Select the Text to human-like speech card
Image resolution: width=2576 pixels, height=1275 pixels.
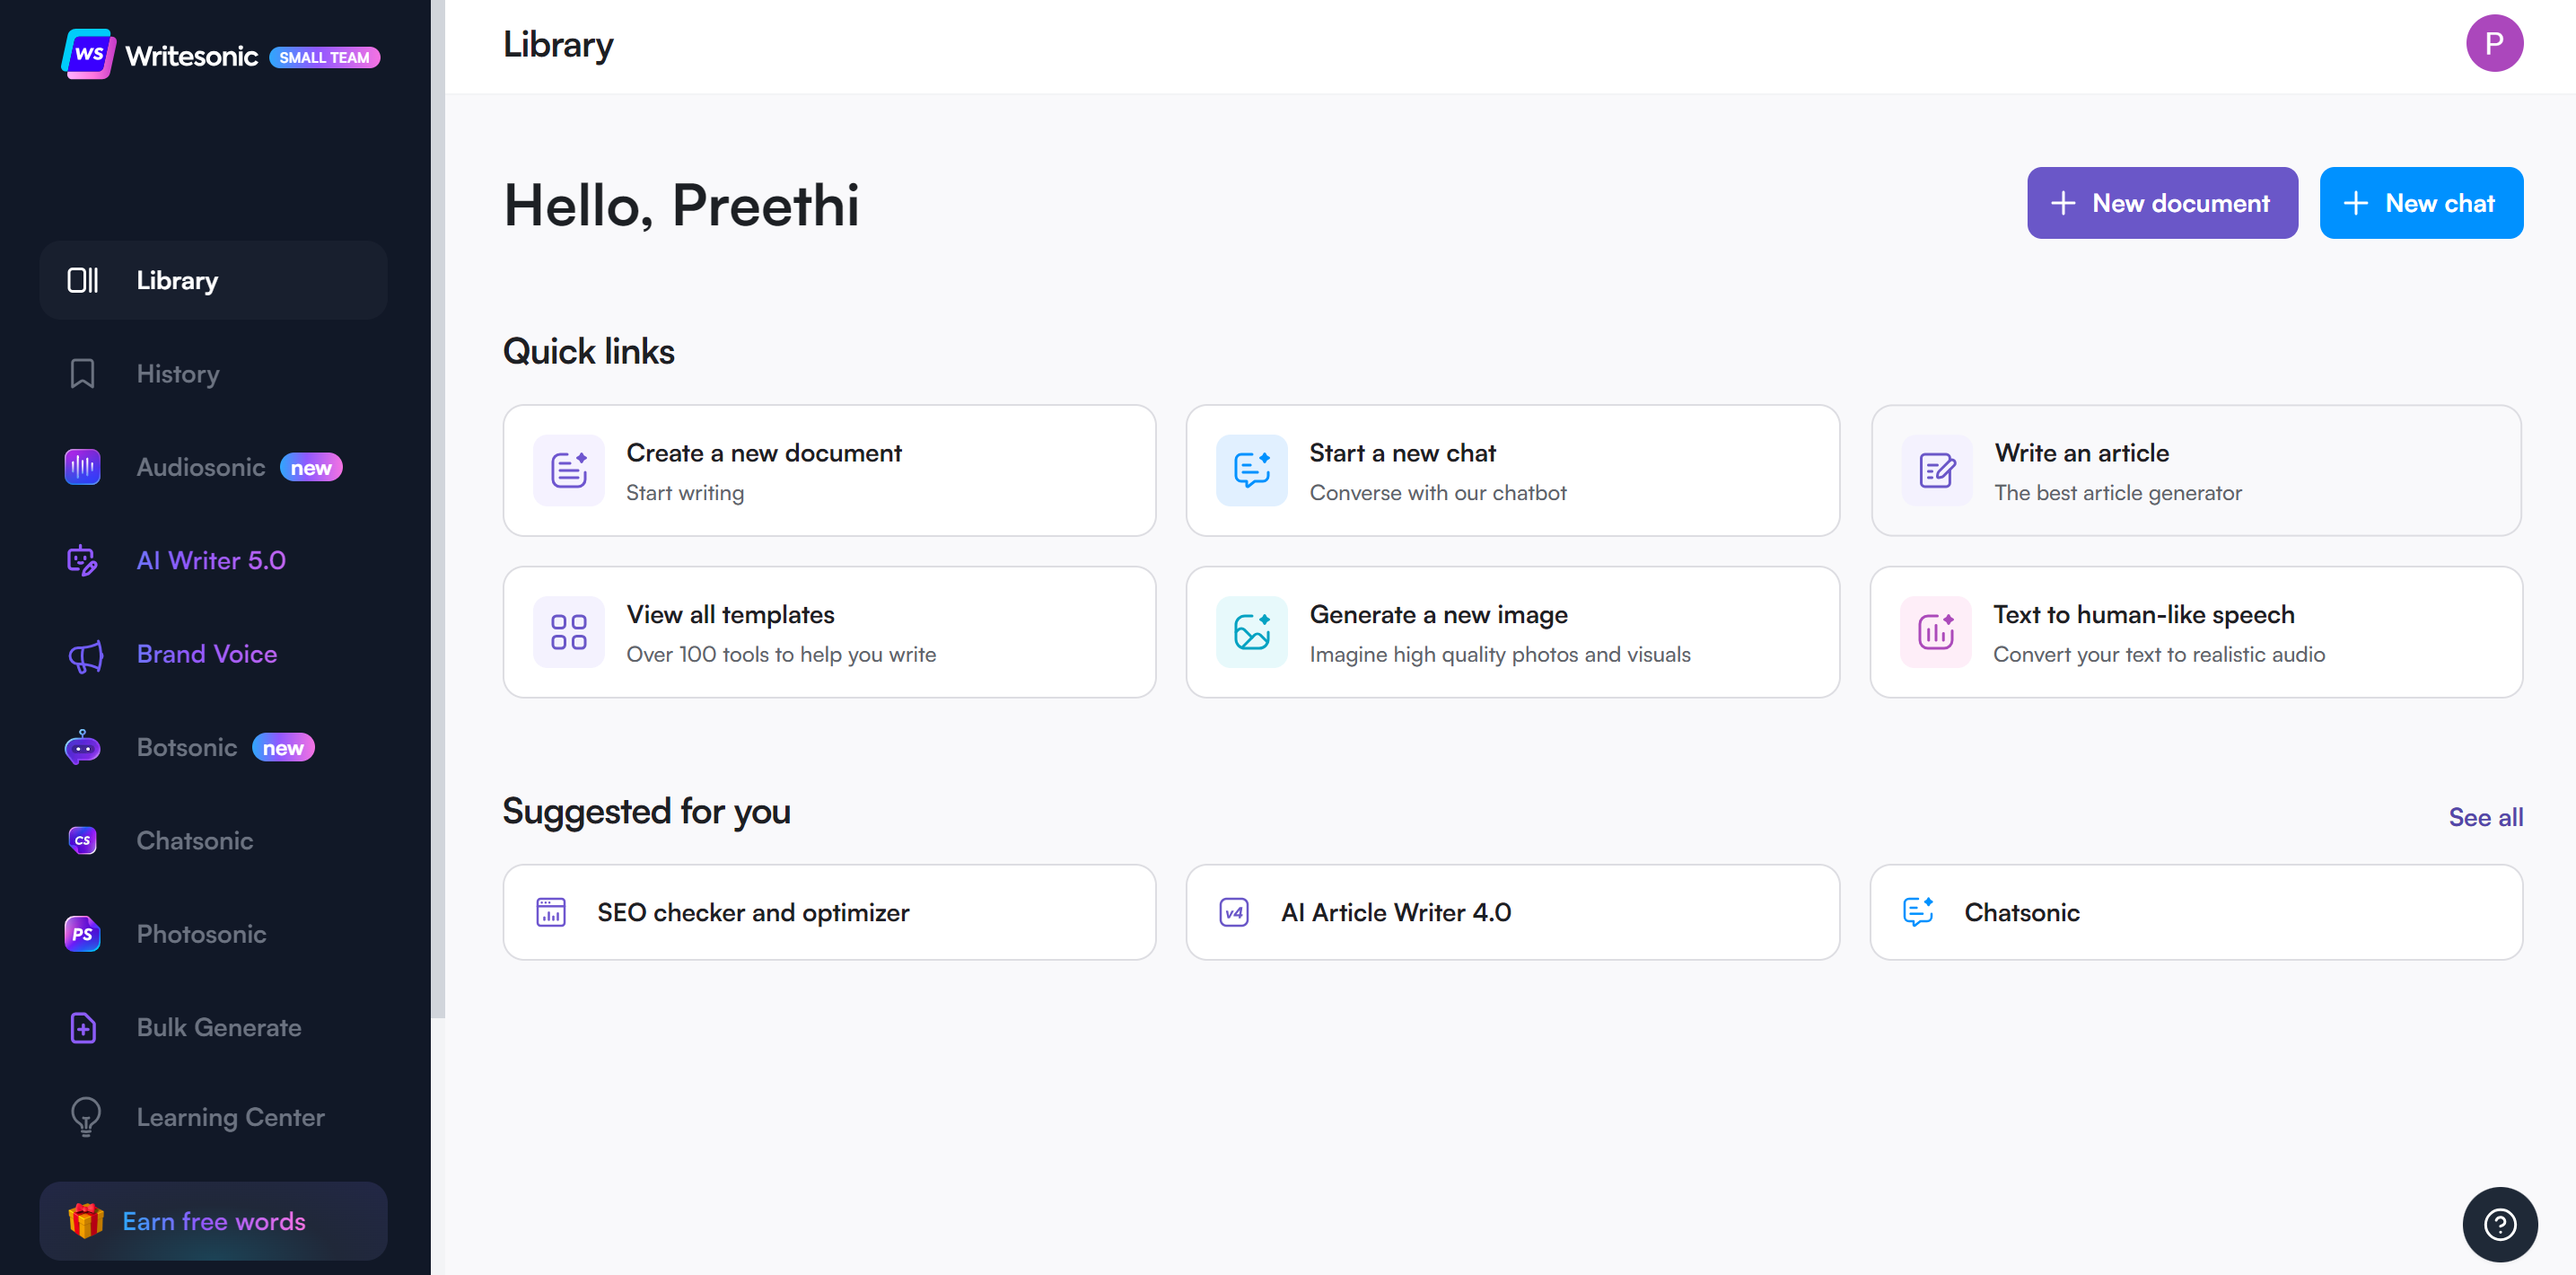click(x=2195, y=632)
